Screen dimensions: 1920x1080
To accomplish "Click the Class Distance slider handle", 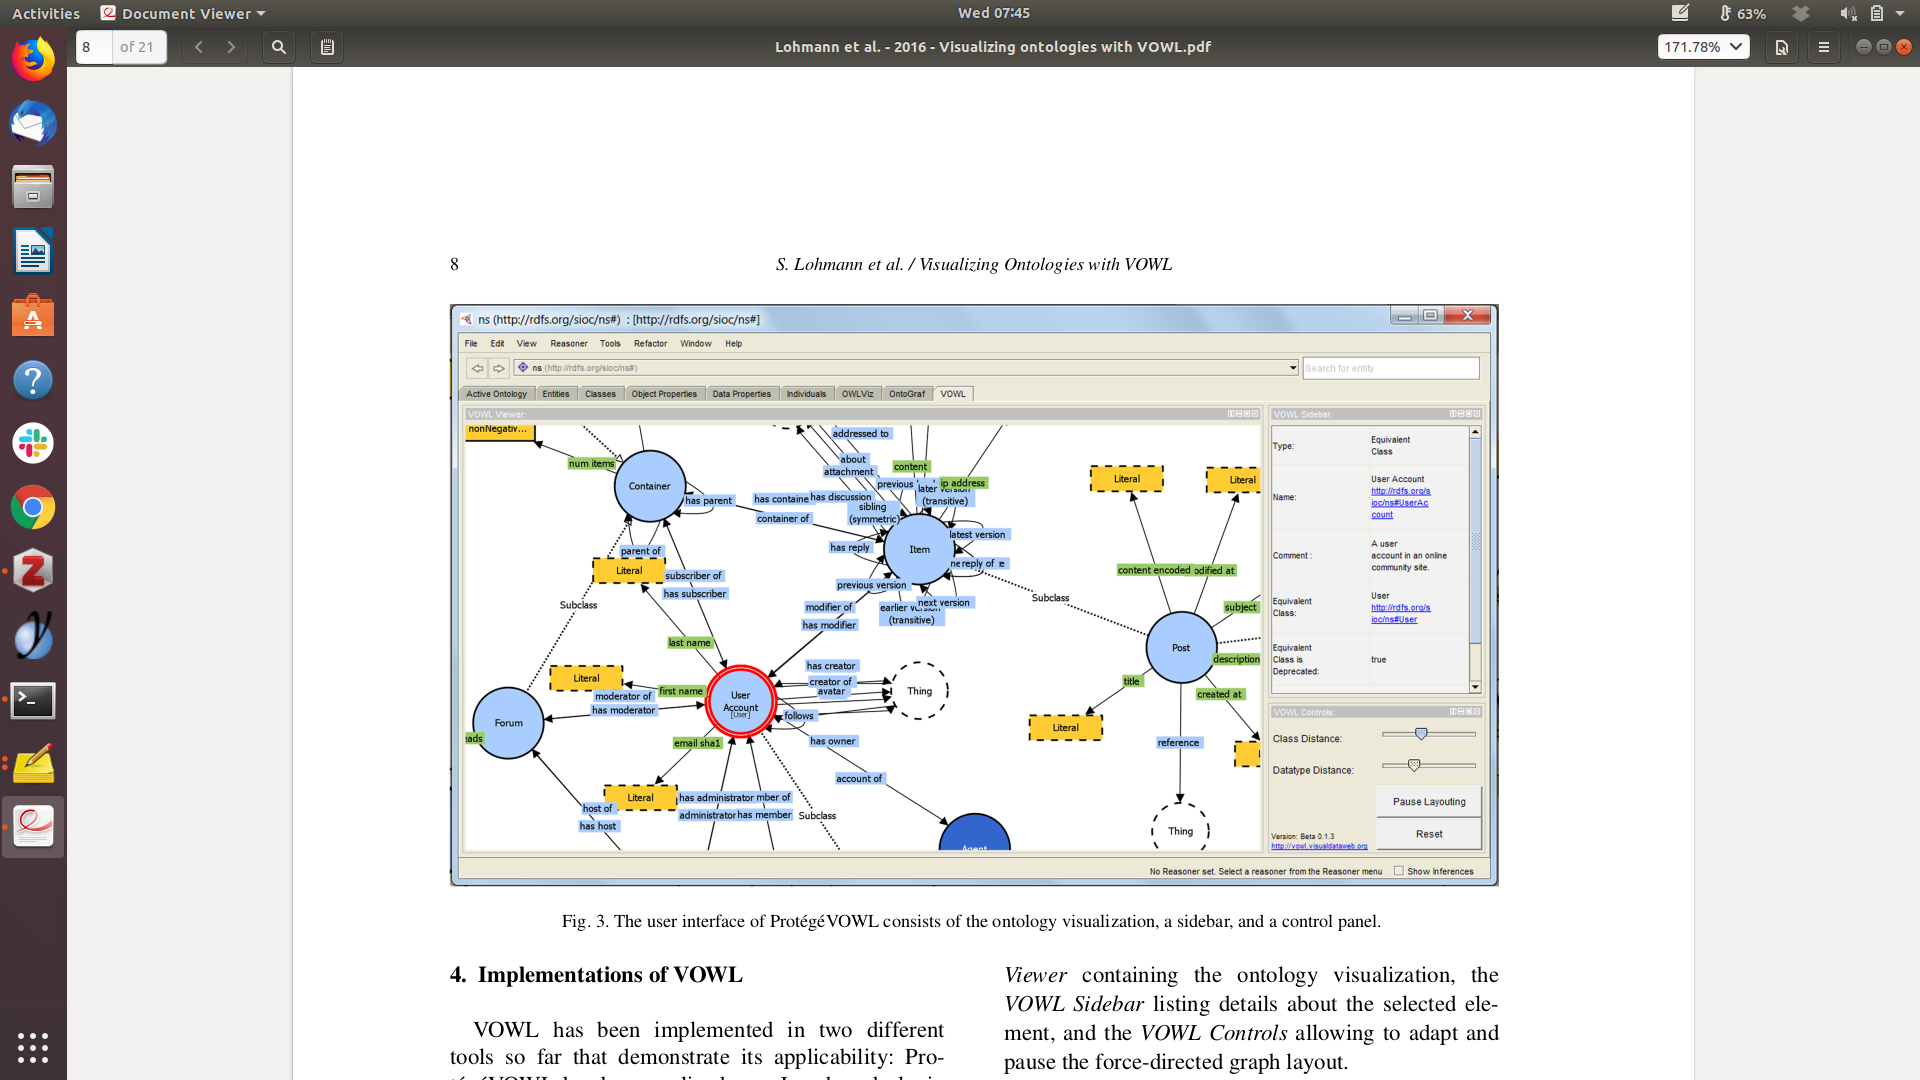I will pyautogui.click(x=1421, y=734).
